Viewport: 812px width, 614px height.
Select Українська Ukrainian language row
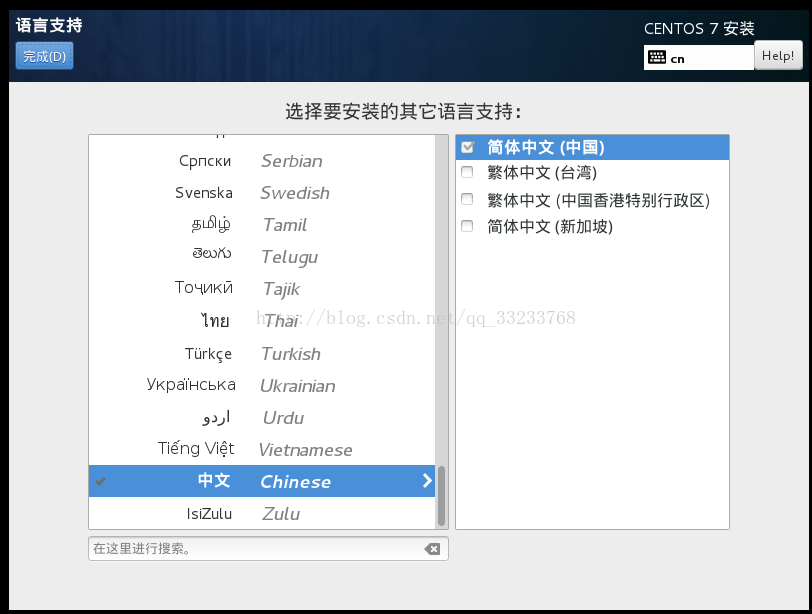click(x=262, y=386)
